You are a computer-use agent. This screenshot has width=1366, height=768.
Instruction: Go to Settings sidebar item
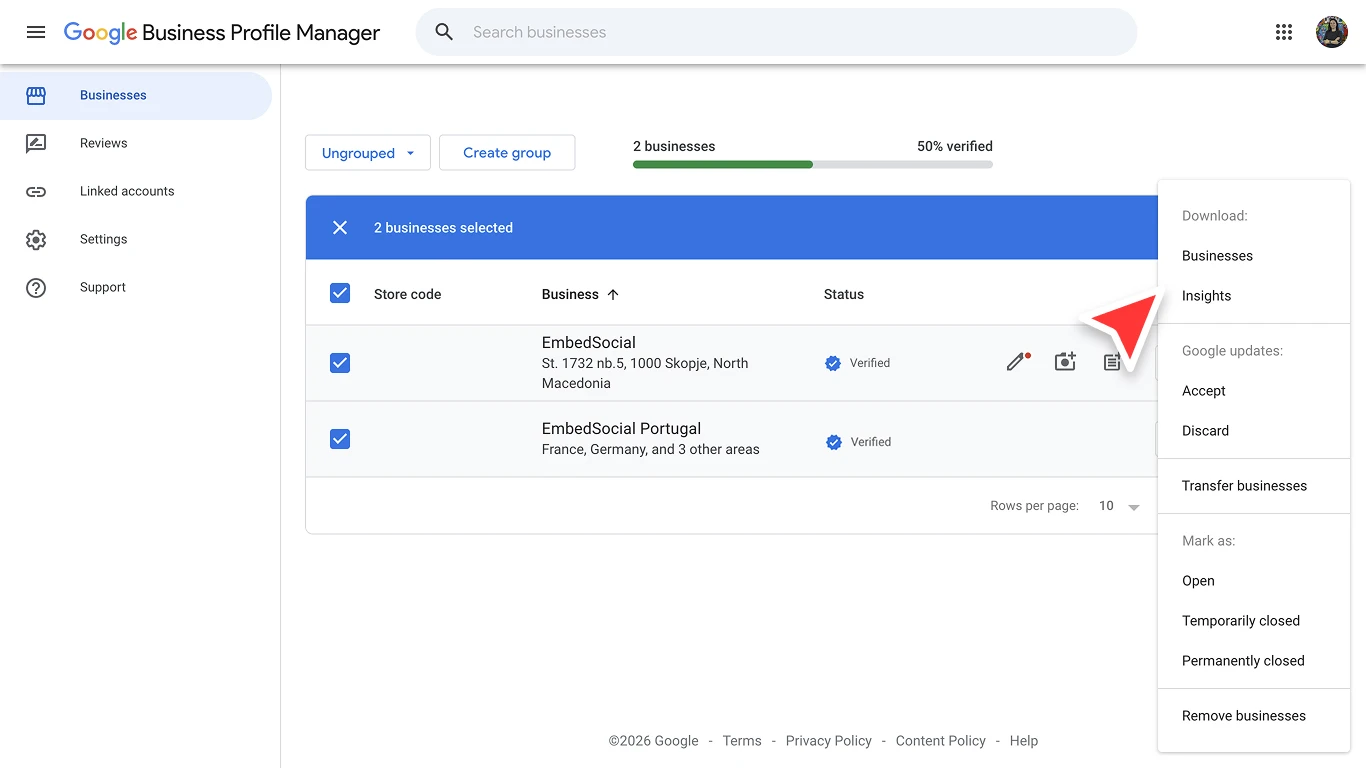click(136, 240)
